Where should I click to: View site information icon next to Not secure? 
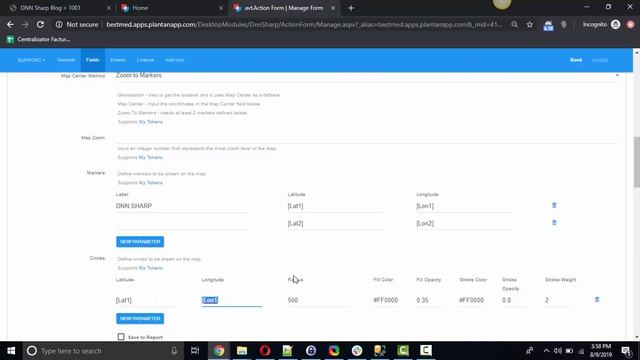click(59, 24)
